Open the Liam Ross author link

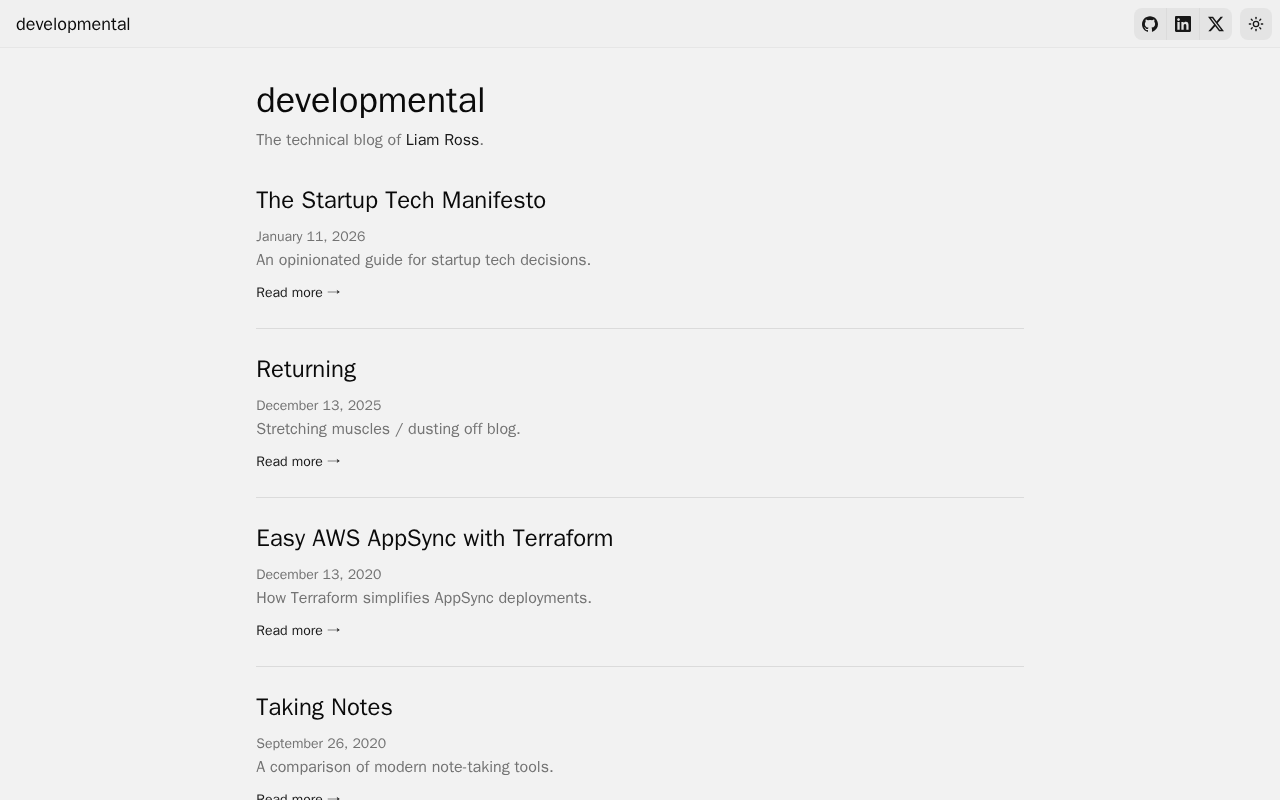442,140
